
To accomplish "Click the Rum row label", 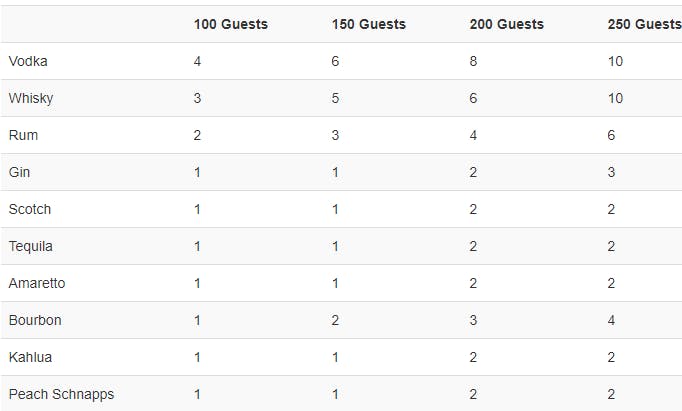I will [23, 135].
